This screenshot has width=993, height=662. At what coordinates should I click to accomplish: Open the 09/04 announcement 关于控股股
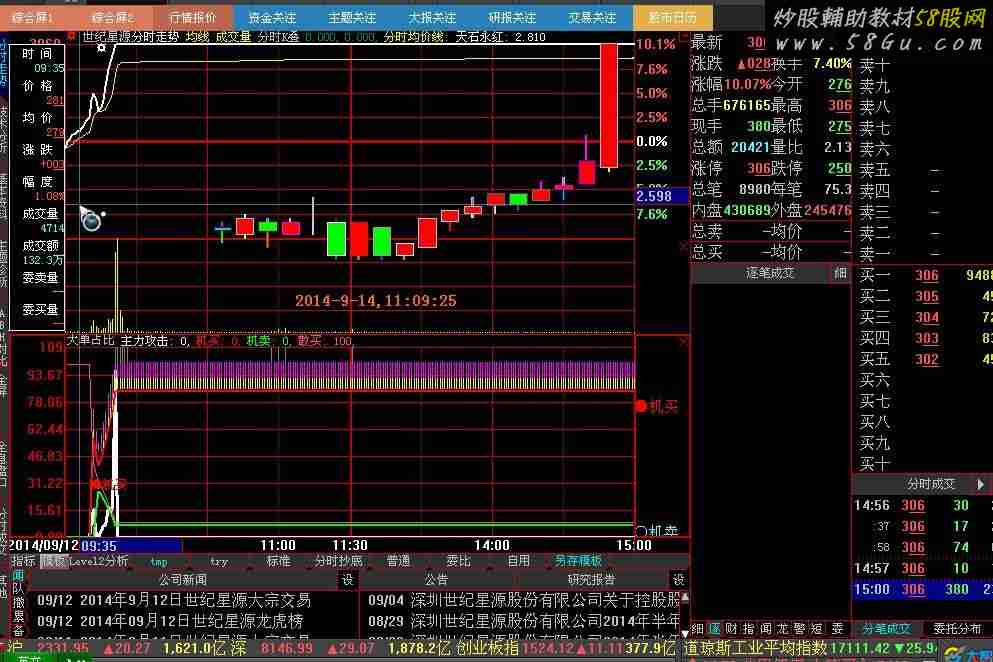524,600
